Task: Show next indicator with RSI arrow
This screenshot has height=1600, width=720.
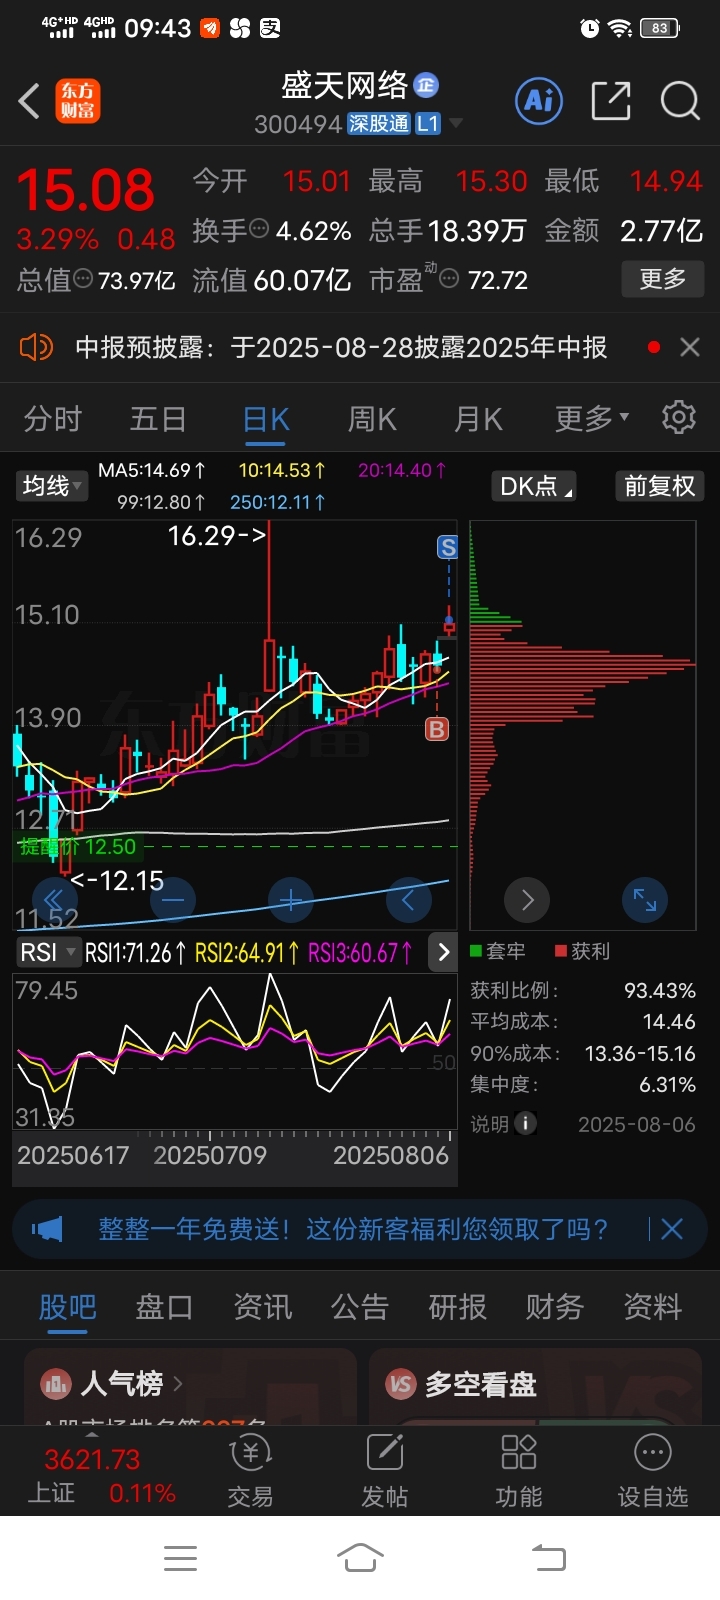Action: (x=442, y=952)
